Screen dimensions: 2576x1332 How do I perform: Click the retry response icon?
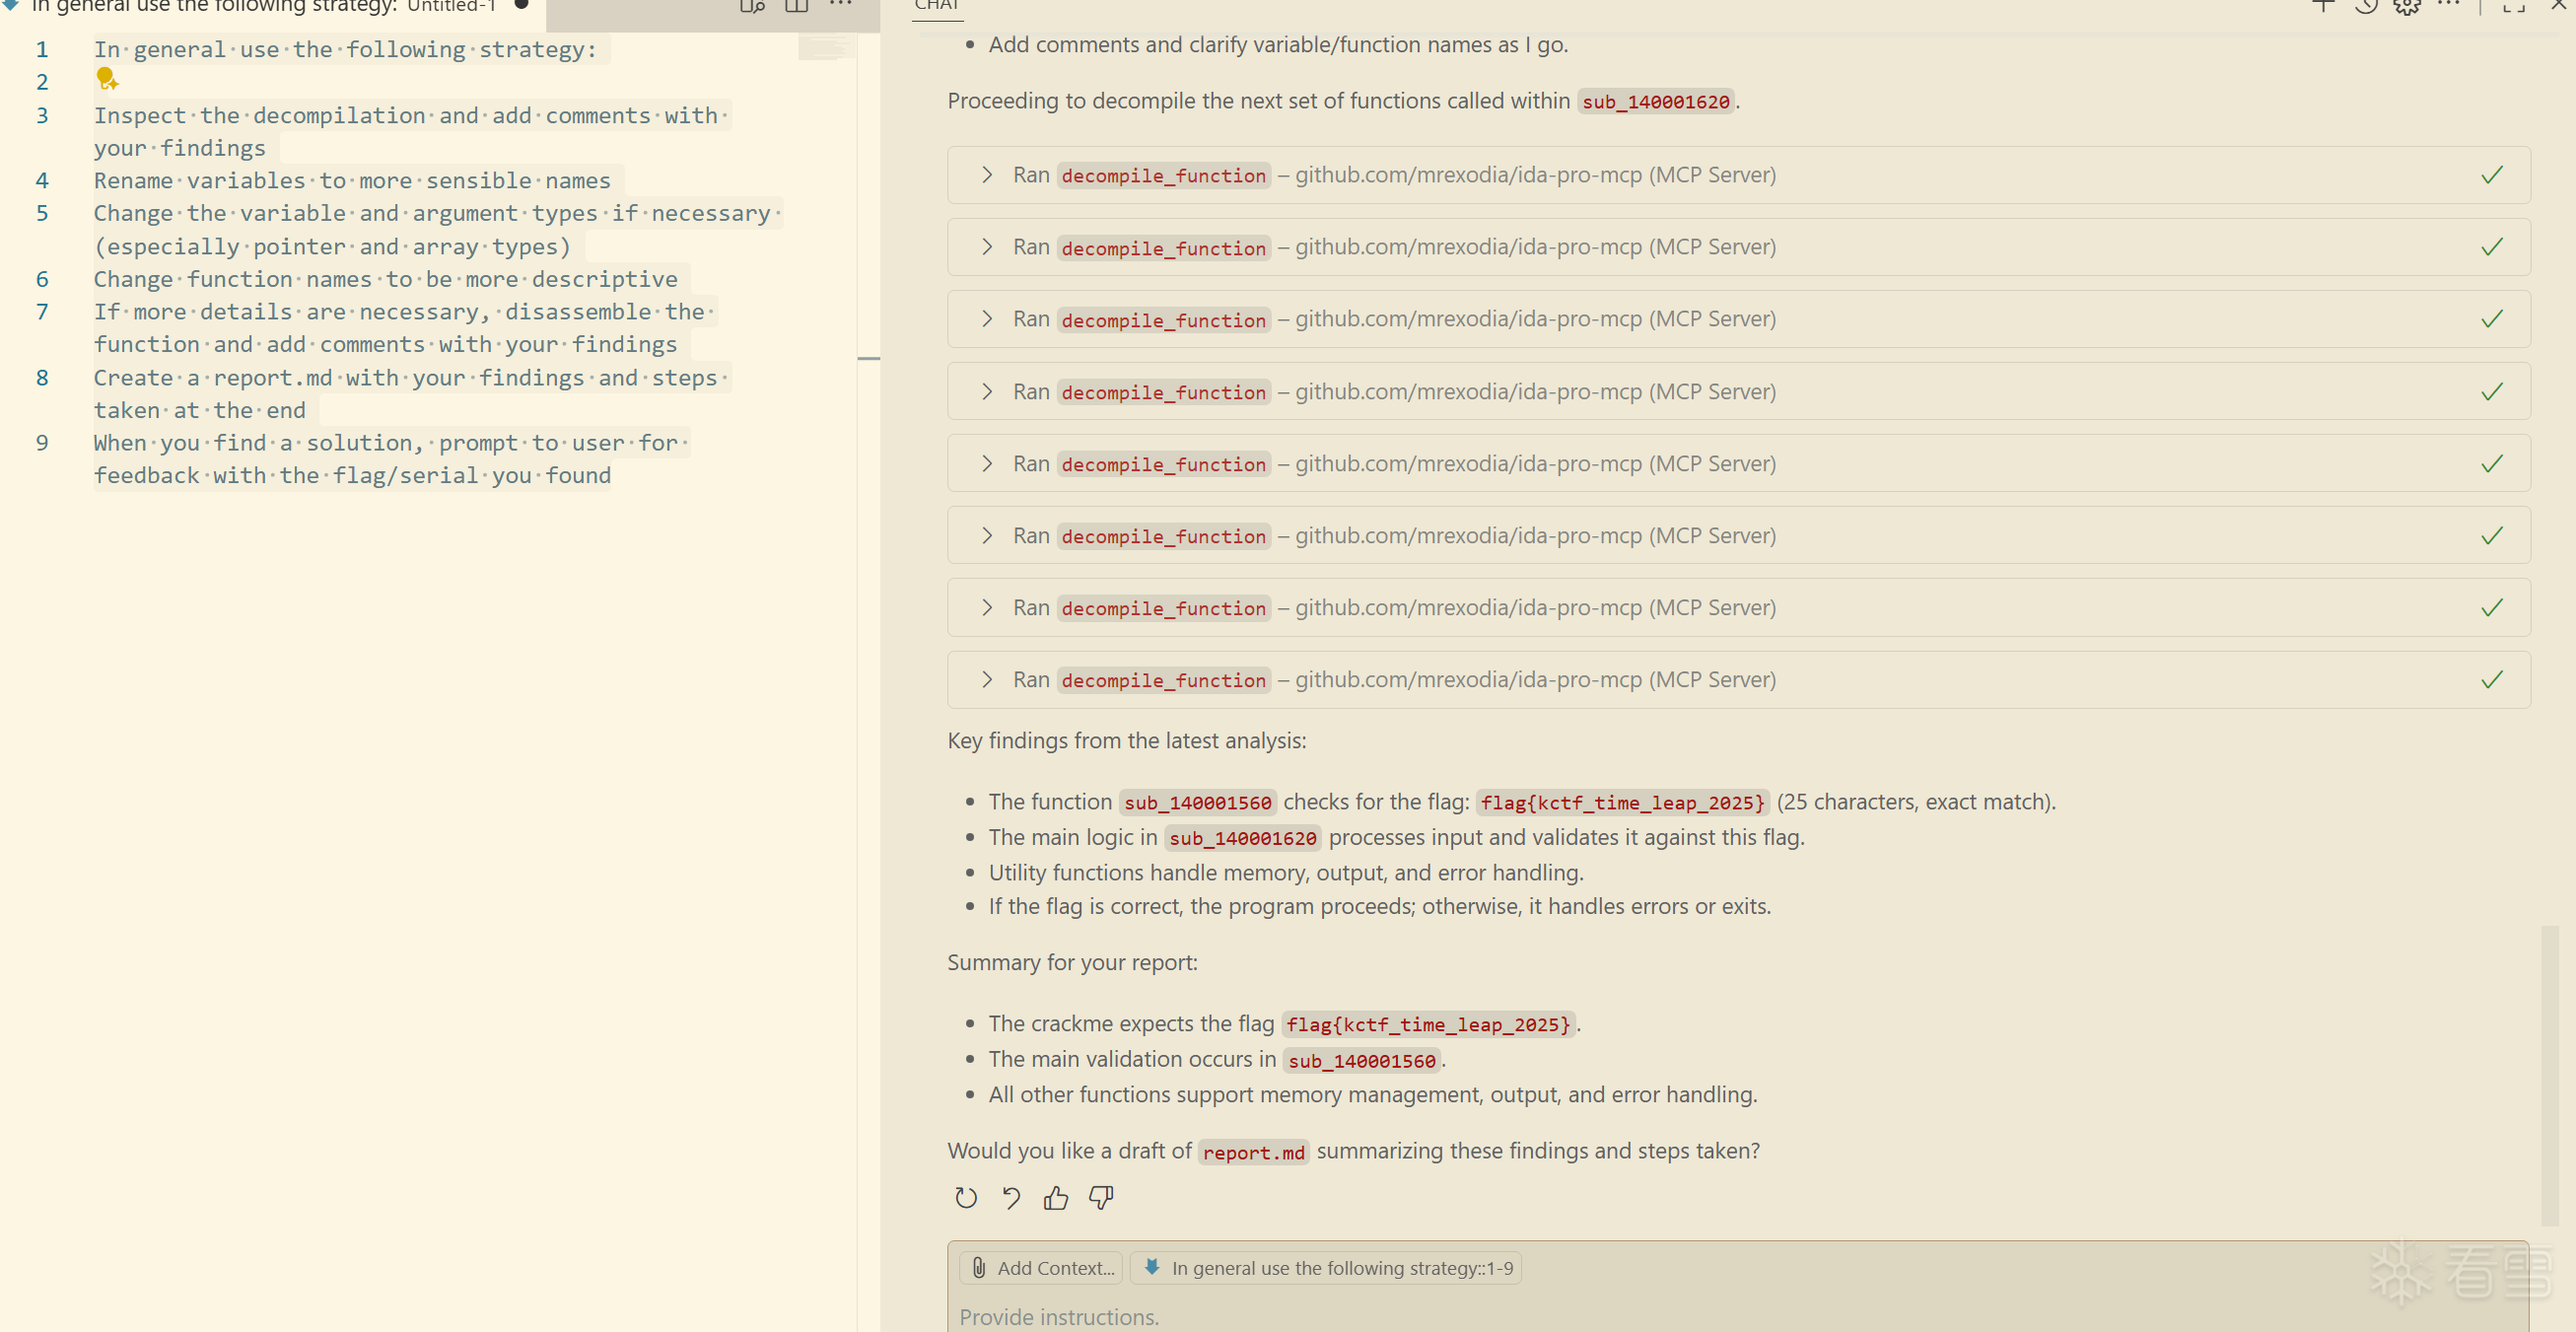pyautogui.click(x=965, y=1197)
